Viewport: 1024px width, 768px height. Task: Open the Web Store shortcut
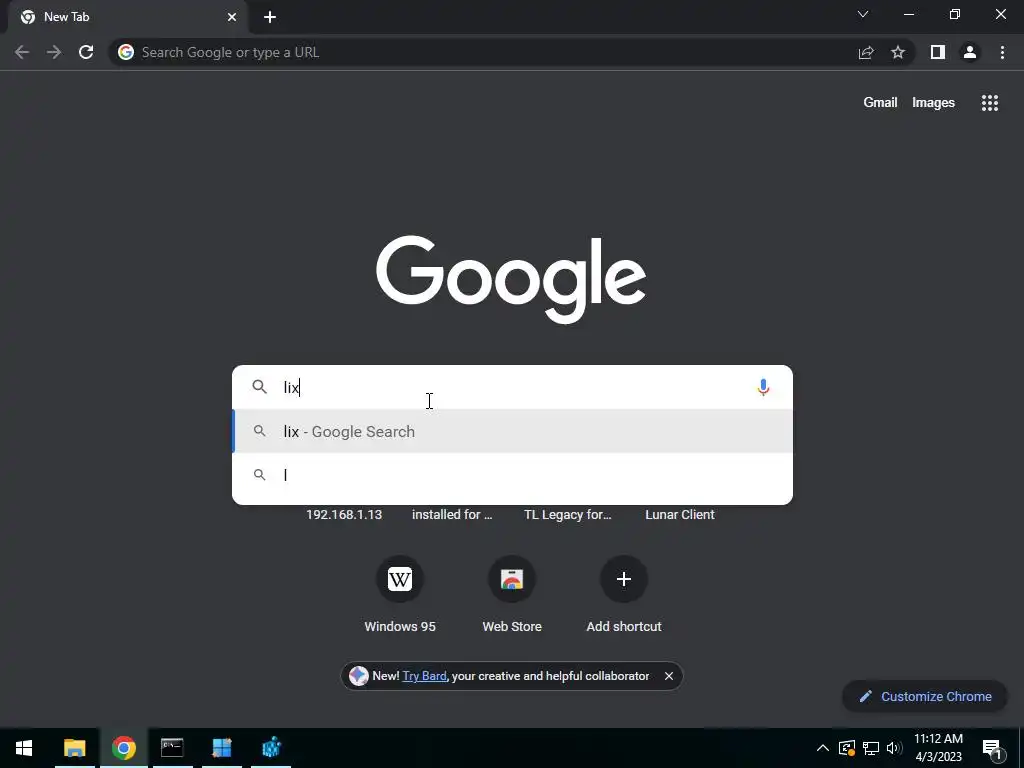point(512,594)
